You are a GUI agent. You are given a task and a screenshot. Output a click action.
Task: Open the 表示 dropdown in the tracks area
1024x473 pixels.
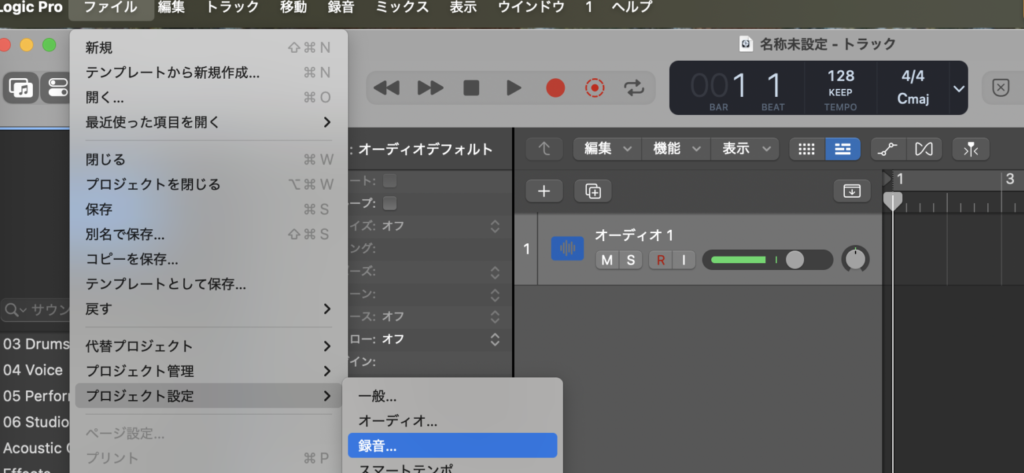pyautogui.click(x=744, y=149)
